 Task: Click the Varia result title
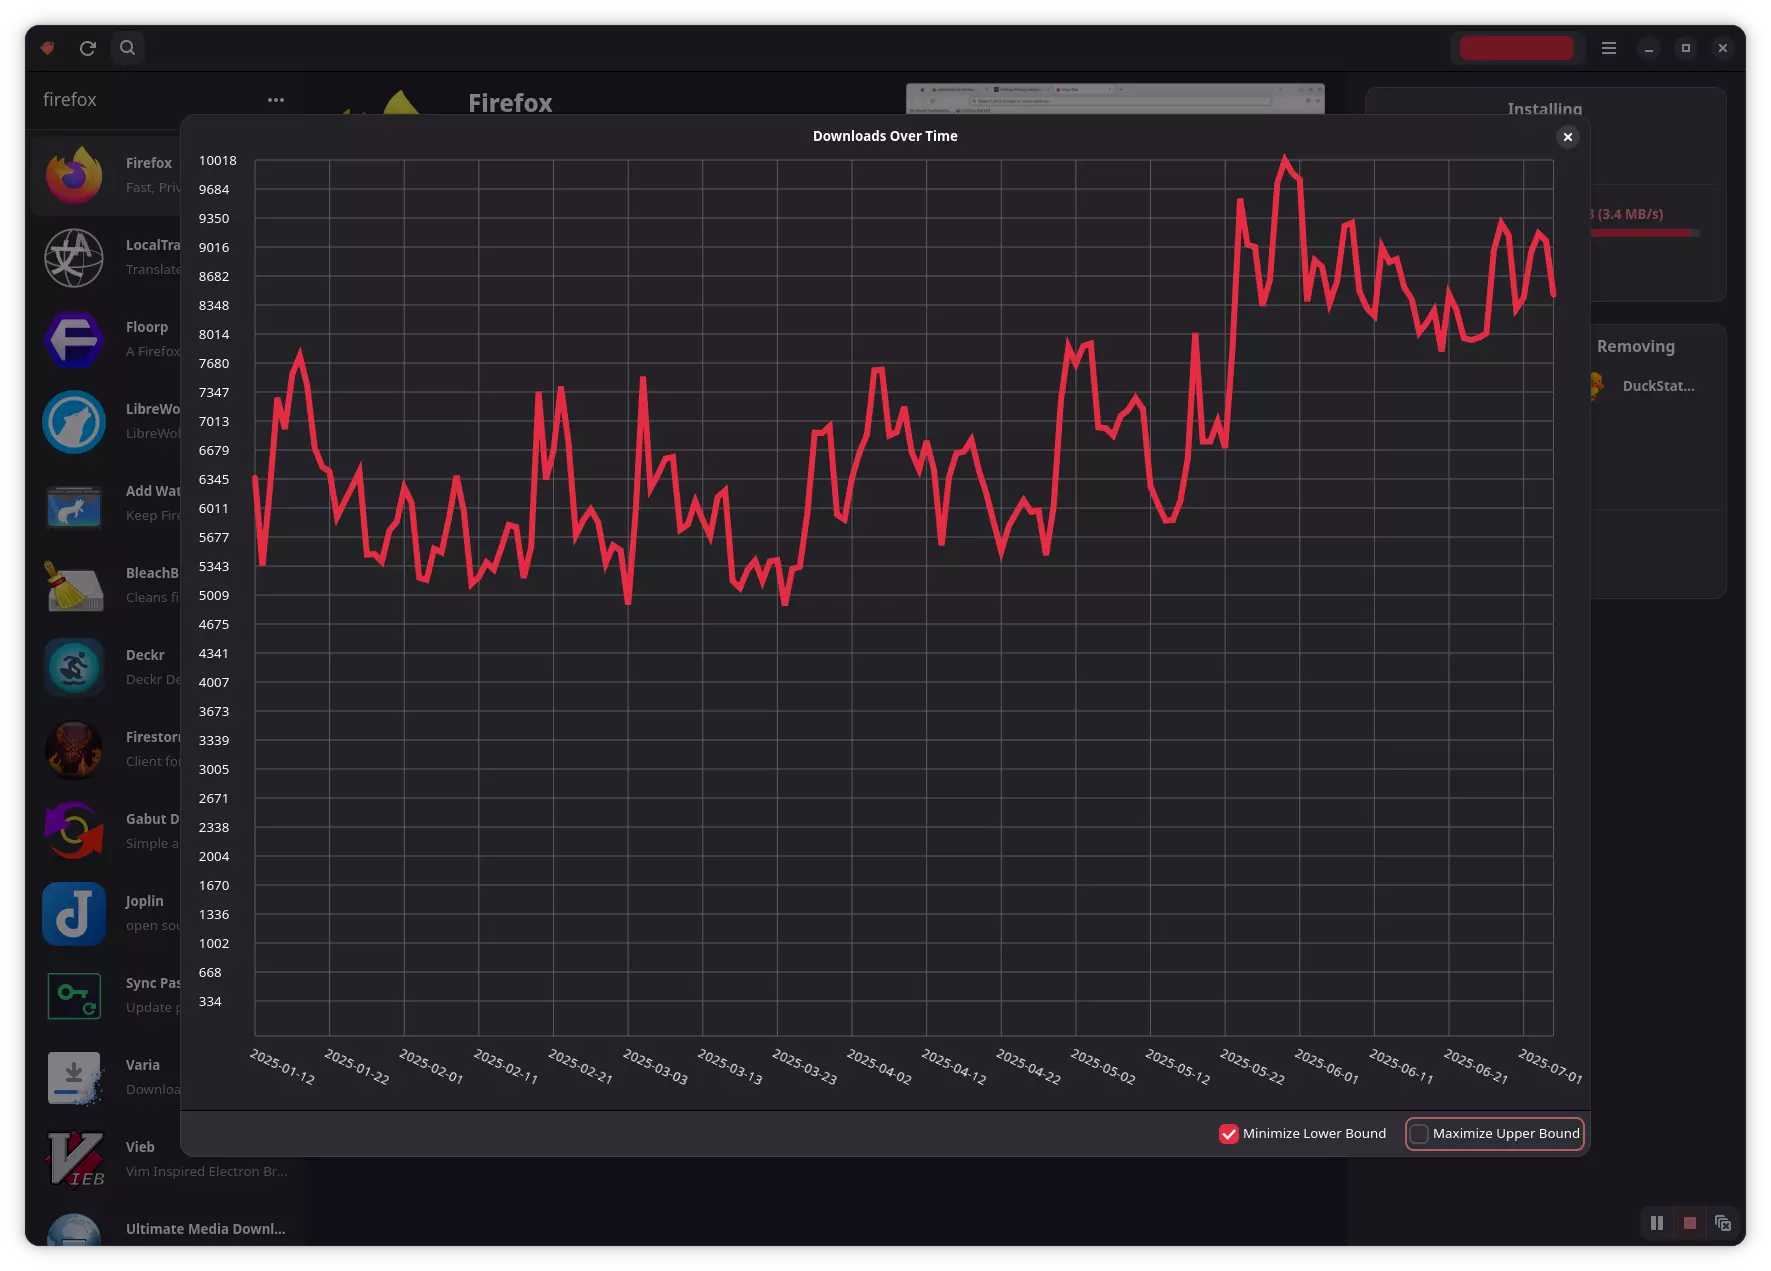point(143,1065)
